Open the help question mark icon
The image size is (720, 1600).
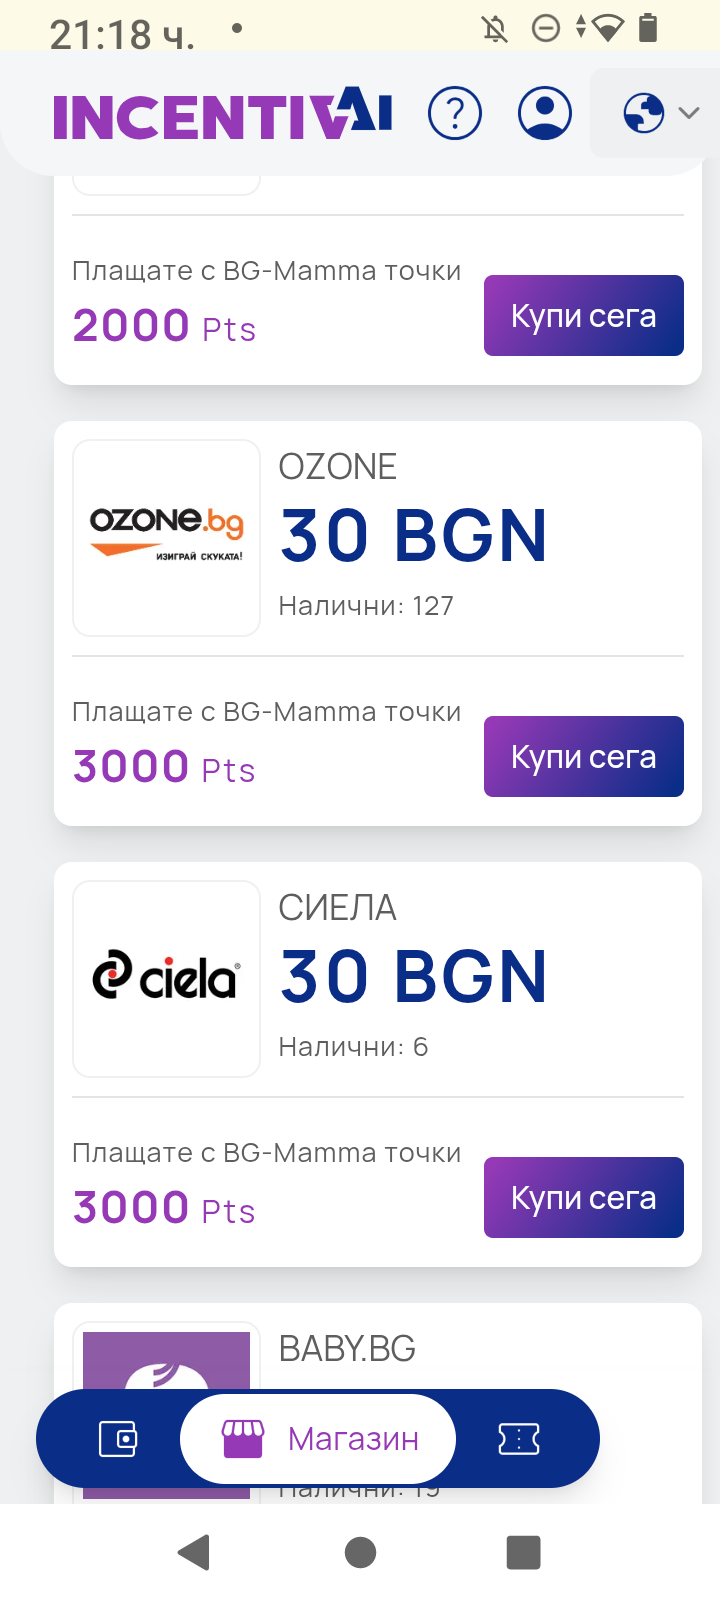coord(455,113)
